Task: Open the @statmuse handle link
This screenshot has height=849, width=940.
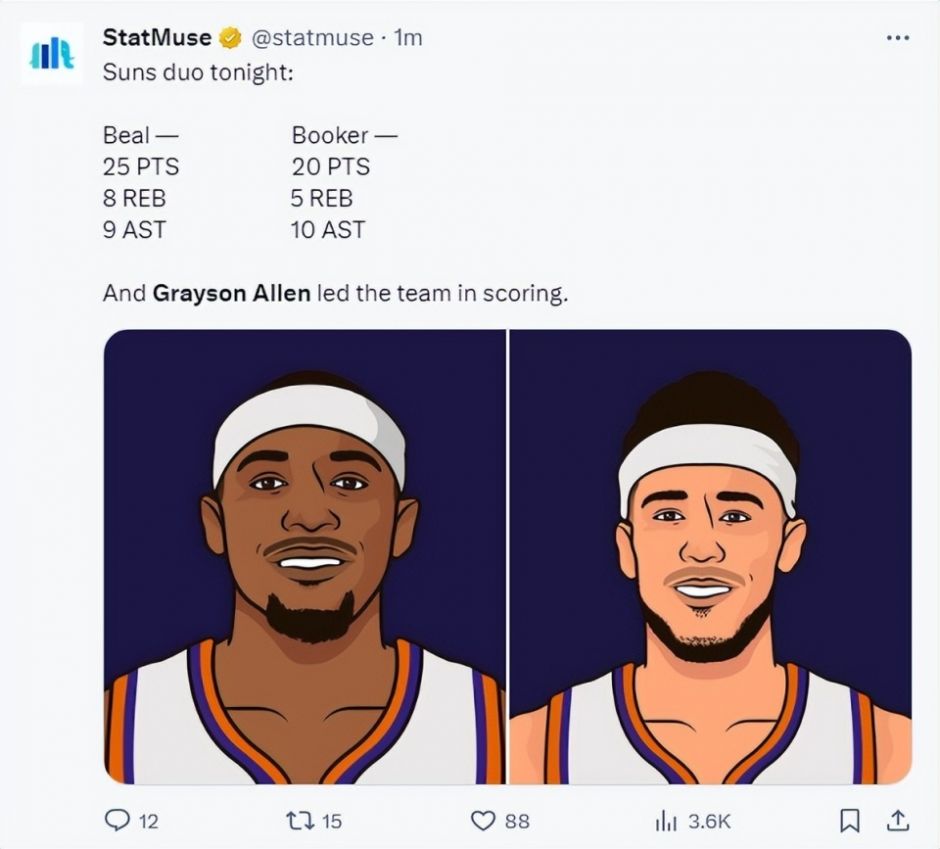Action: [311, 38]
